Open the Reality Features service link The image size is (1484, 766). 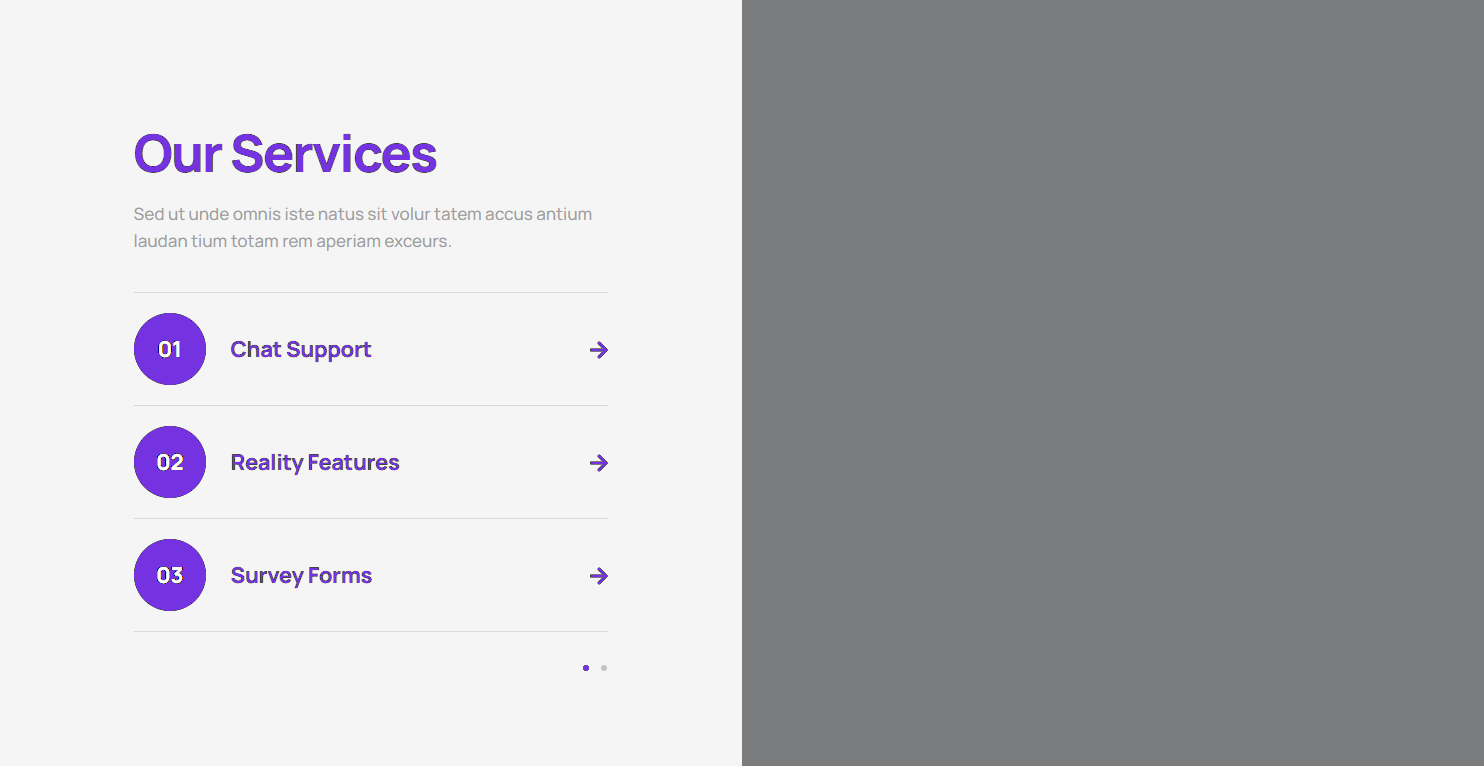pyautogui.click(x=314, y=463)
